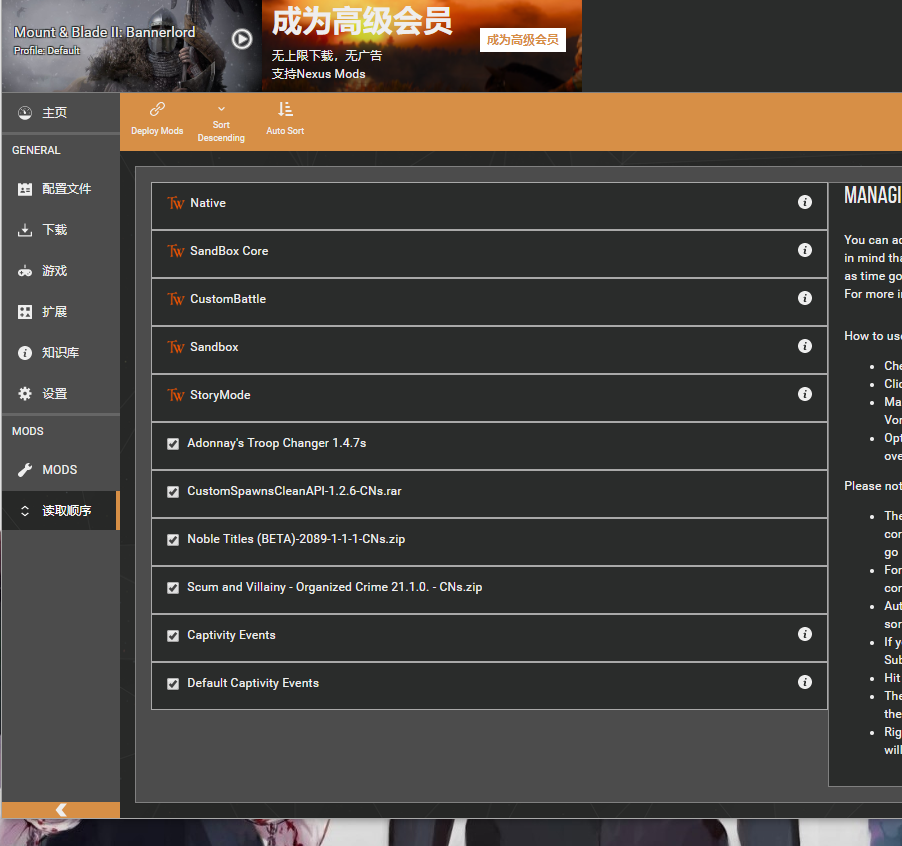Image resolution: width=902 pixels, height=846 pixels.
Task: Select the CustomBattle entry
Action: [489, 302]
